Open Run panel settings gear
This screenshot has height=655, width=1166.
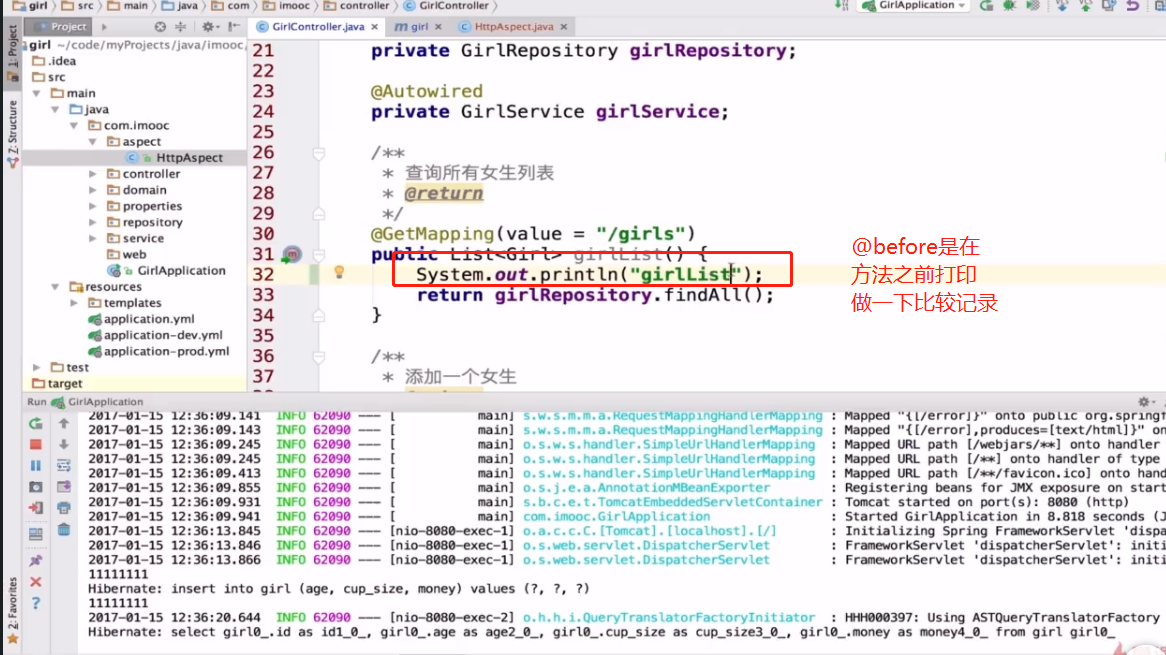(x=1144, y=401)
